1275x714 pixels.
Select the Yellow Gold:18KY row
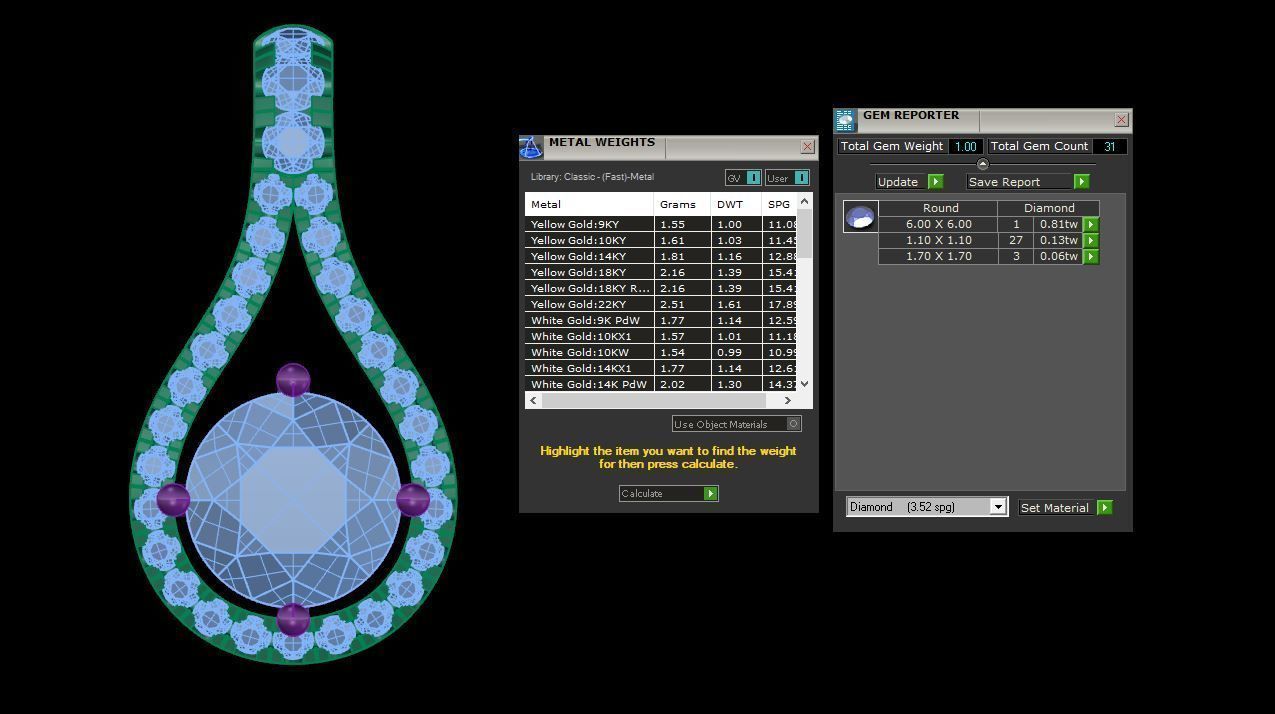661,273
